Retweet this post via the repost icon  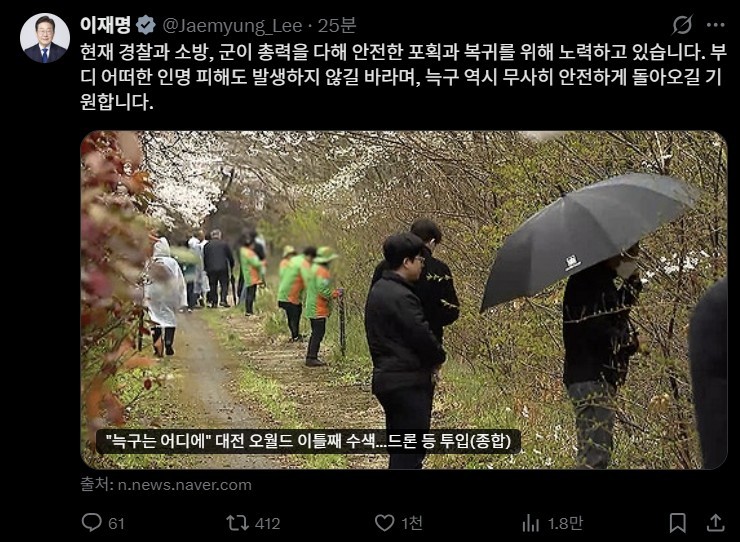coord(237,523)
